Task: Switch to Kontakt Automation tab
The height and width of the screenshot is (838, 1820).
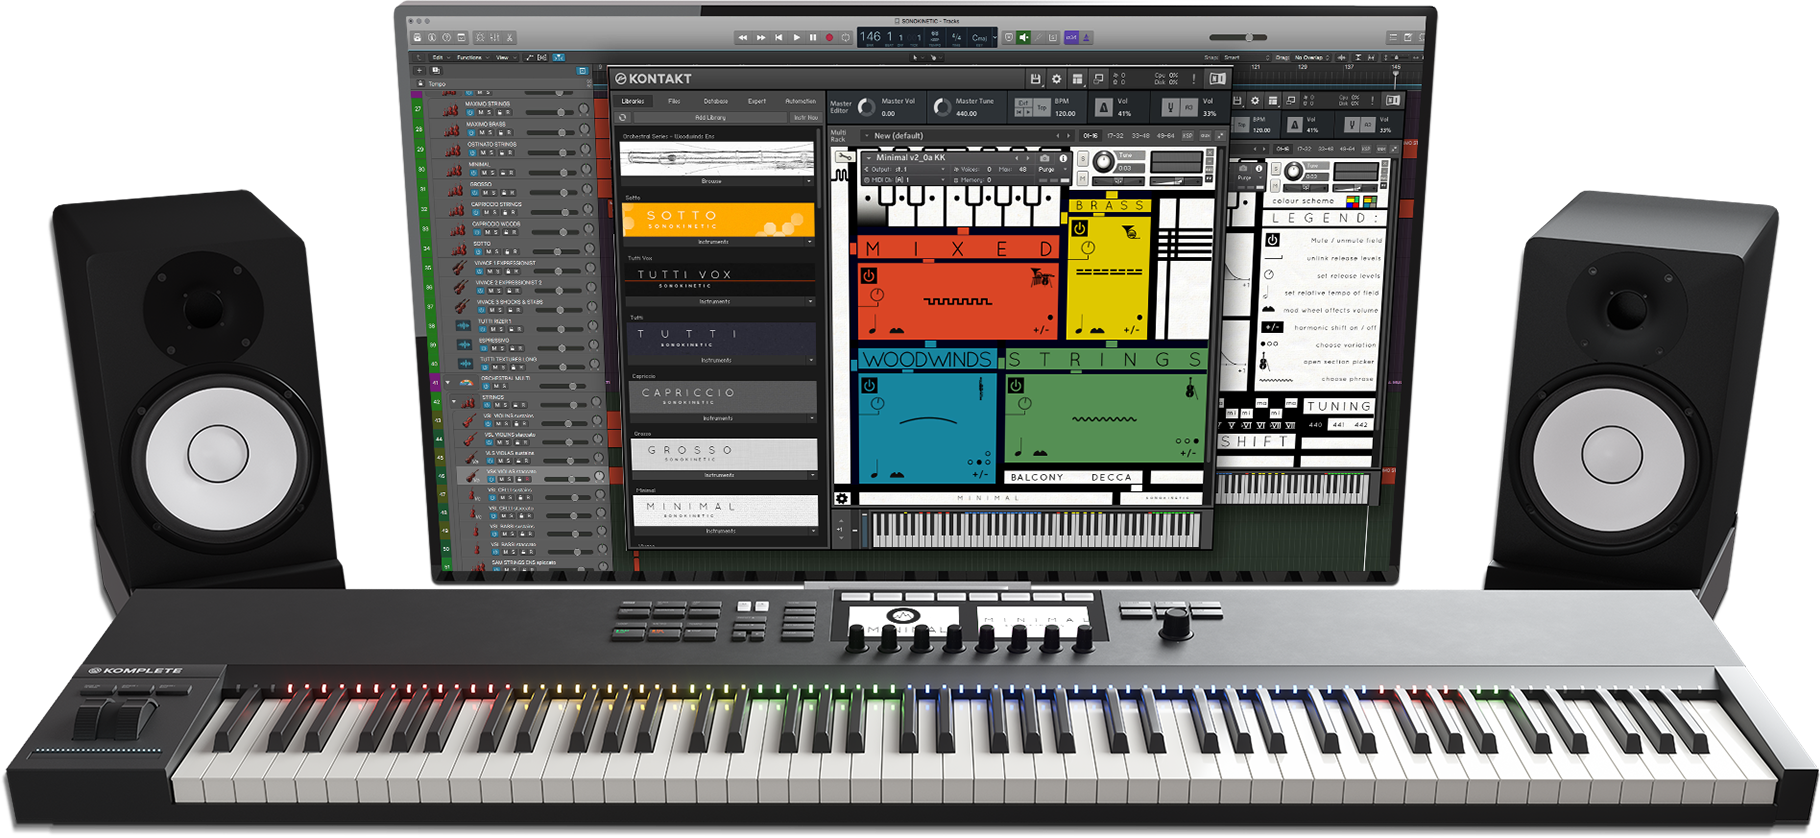Action: click(801, 101)
